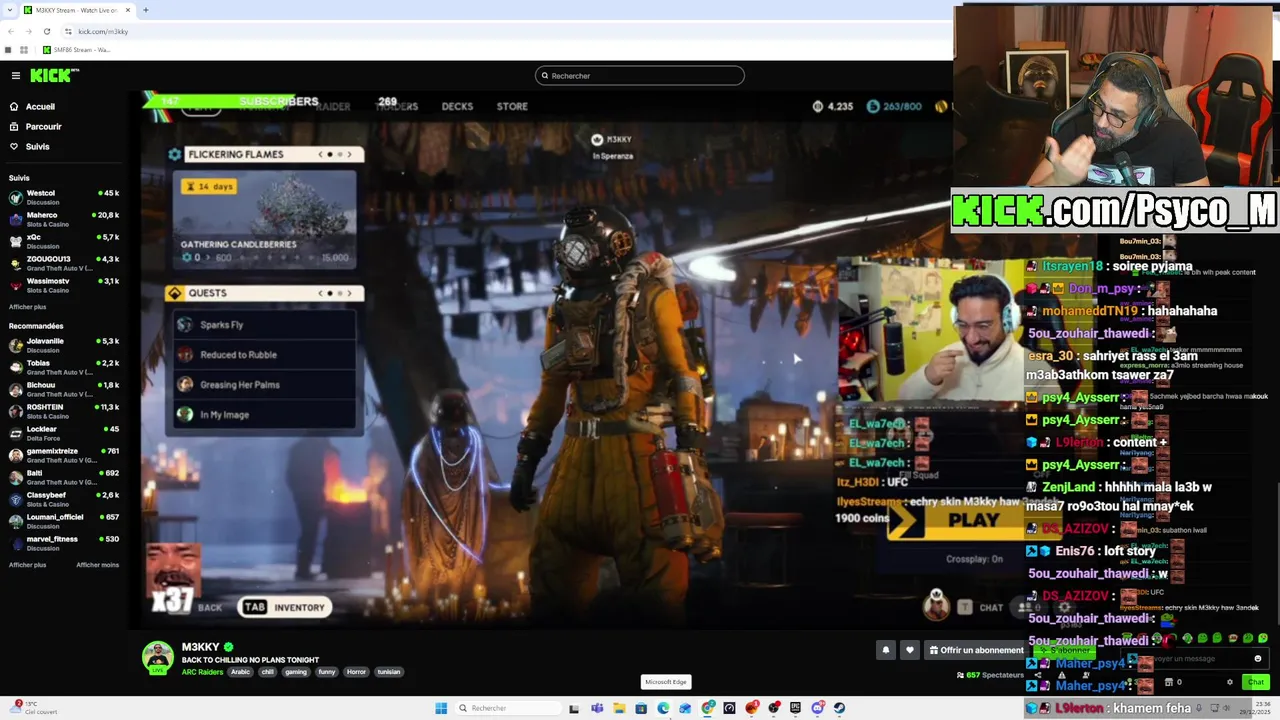Open the Greasing Her Palms quest
Image resolution: width=1280 pixels, height=720 pixels.
coord(265,385)
